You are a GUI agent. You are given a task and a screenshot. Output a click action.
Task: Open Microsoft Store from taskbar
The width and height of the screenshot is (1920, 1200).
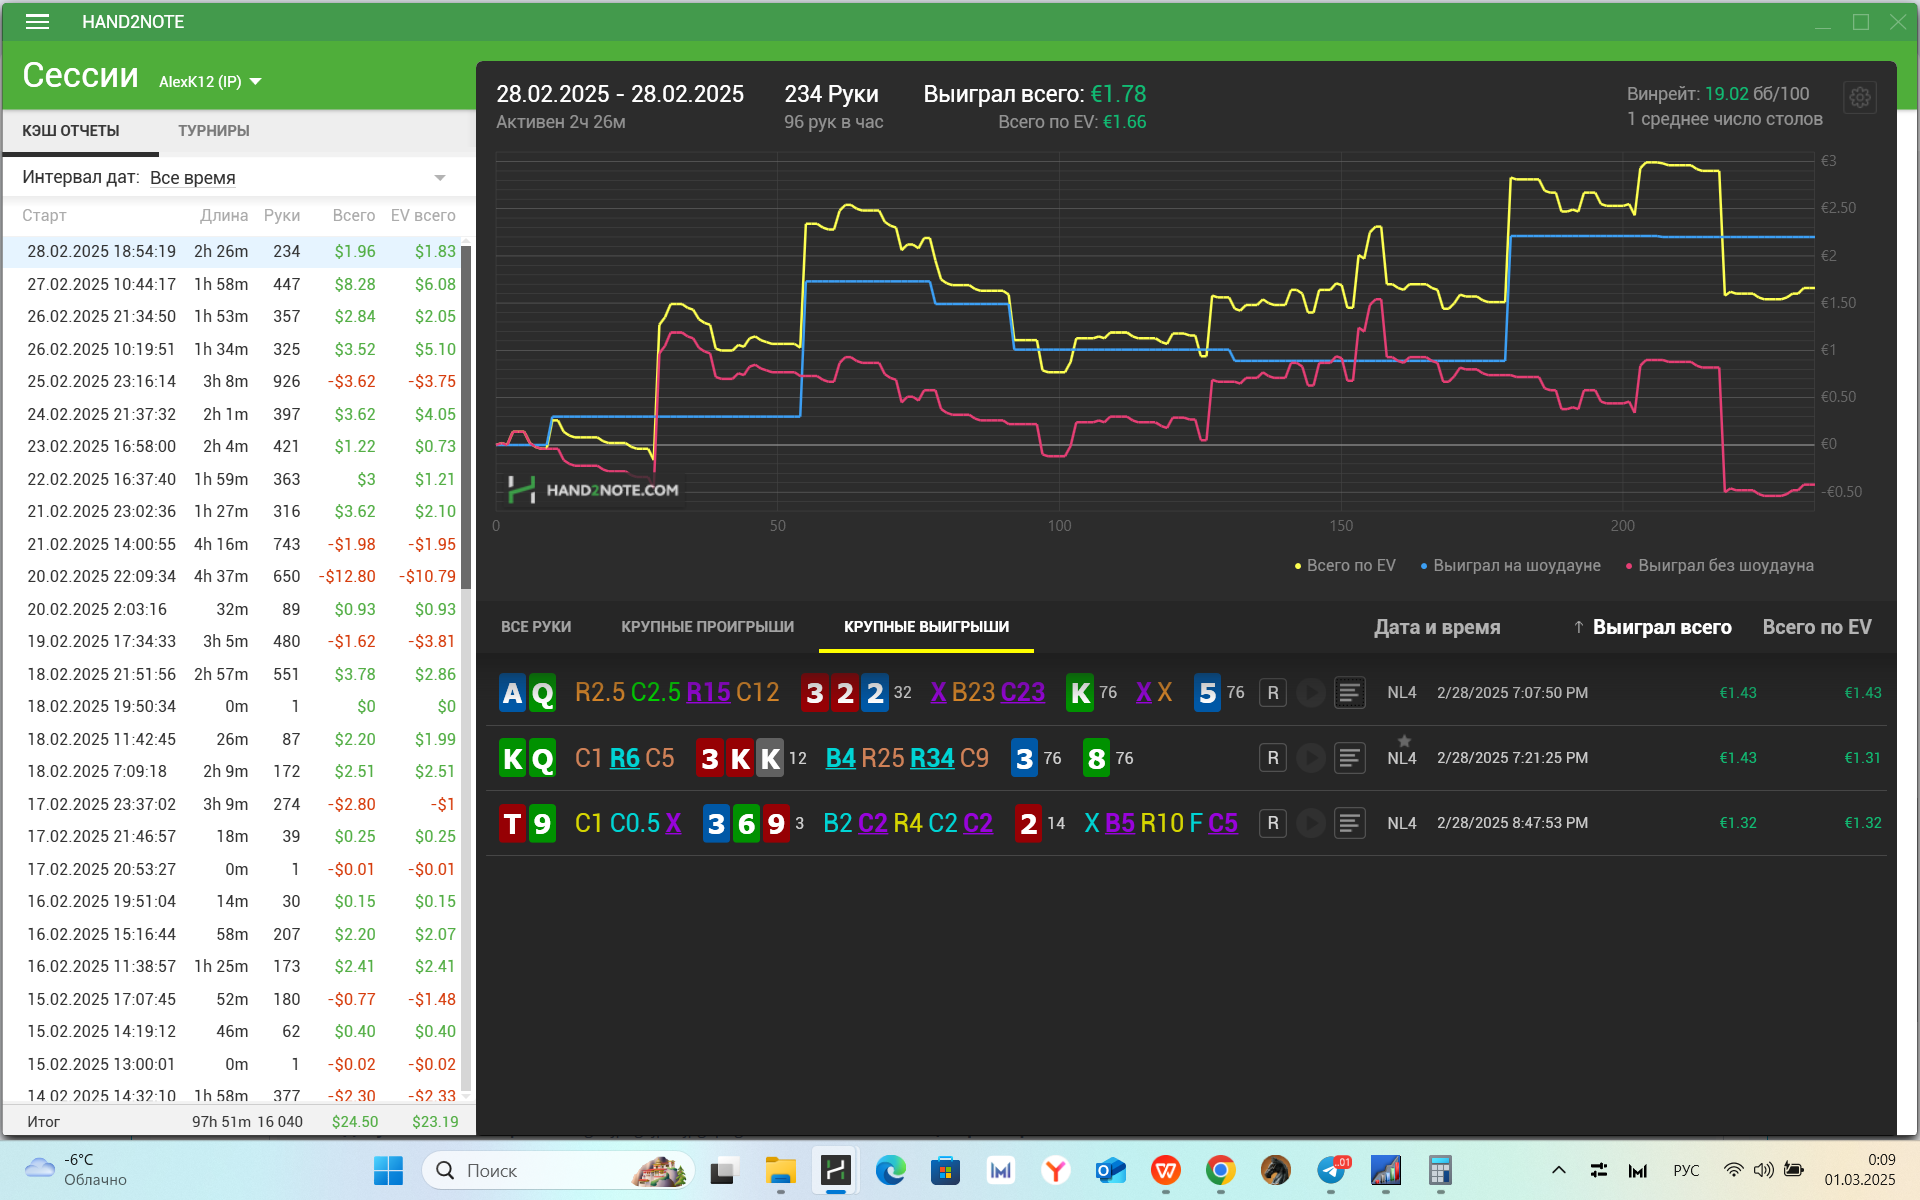coord(945,1170)
